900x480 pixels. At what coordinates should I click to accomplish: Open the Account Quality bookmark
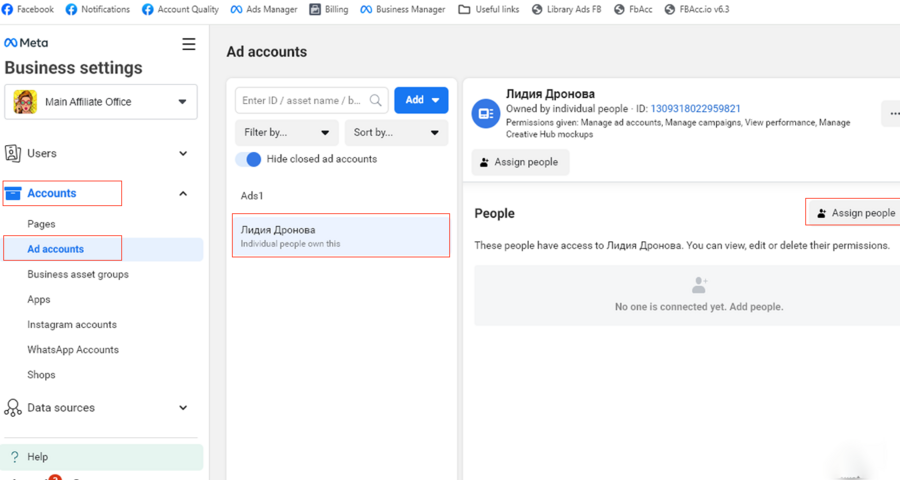coord(180,9)
